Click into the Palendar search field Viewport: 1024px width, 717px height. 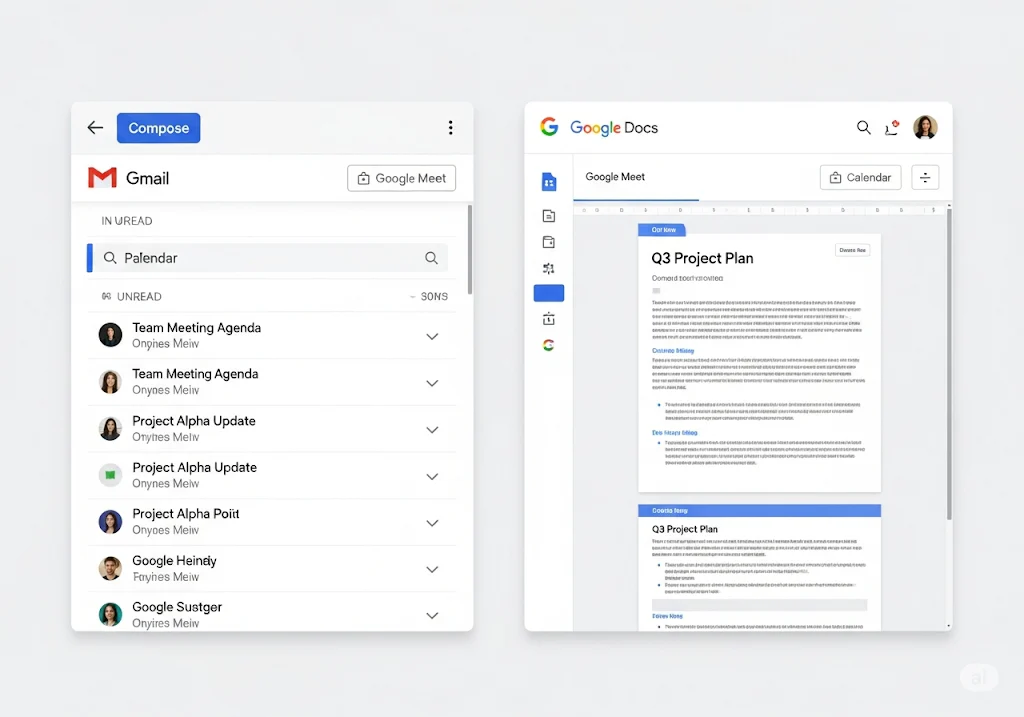268,258
